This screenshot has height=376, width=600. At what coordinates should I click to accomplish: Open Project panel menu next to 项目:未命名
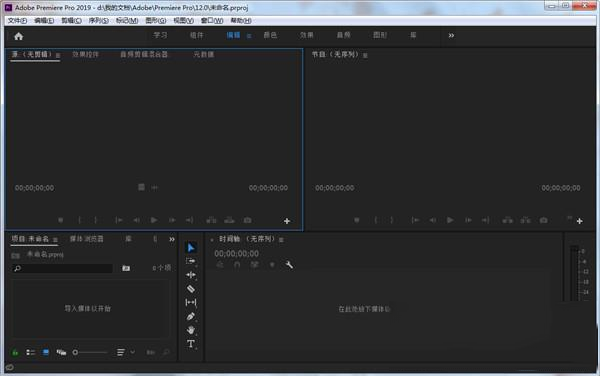[55, 240]
